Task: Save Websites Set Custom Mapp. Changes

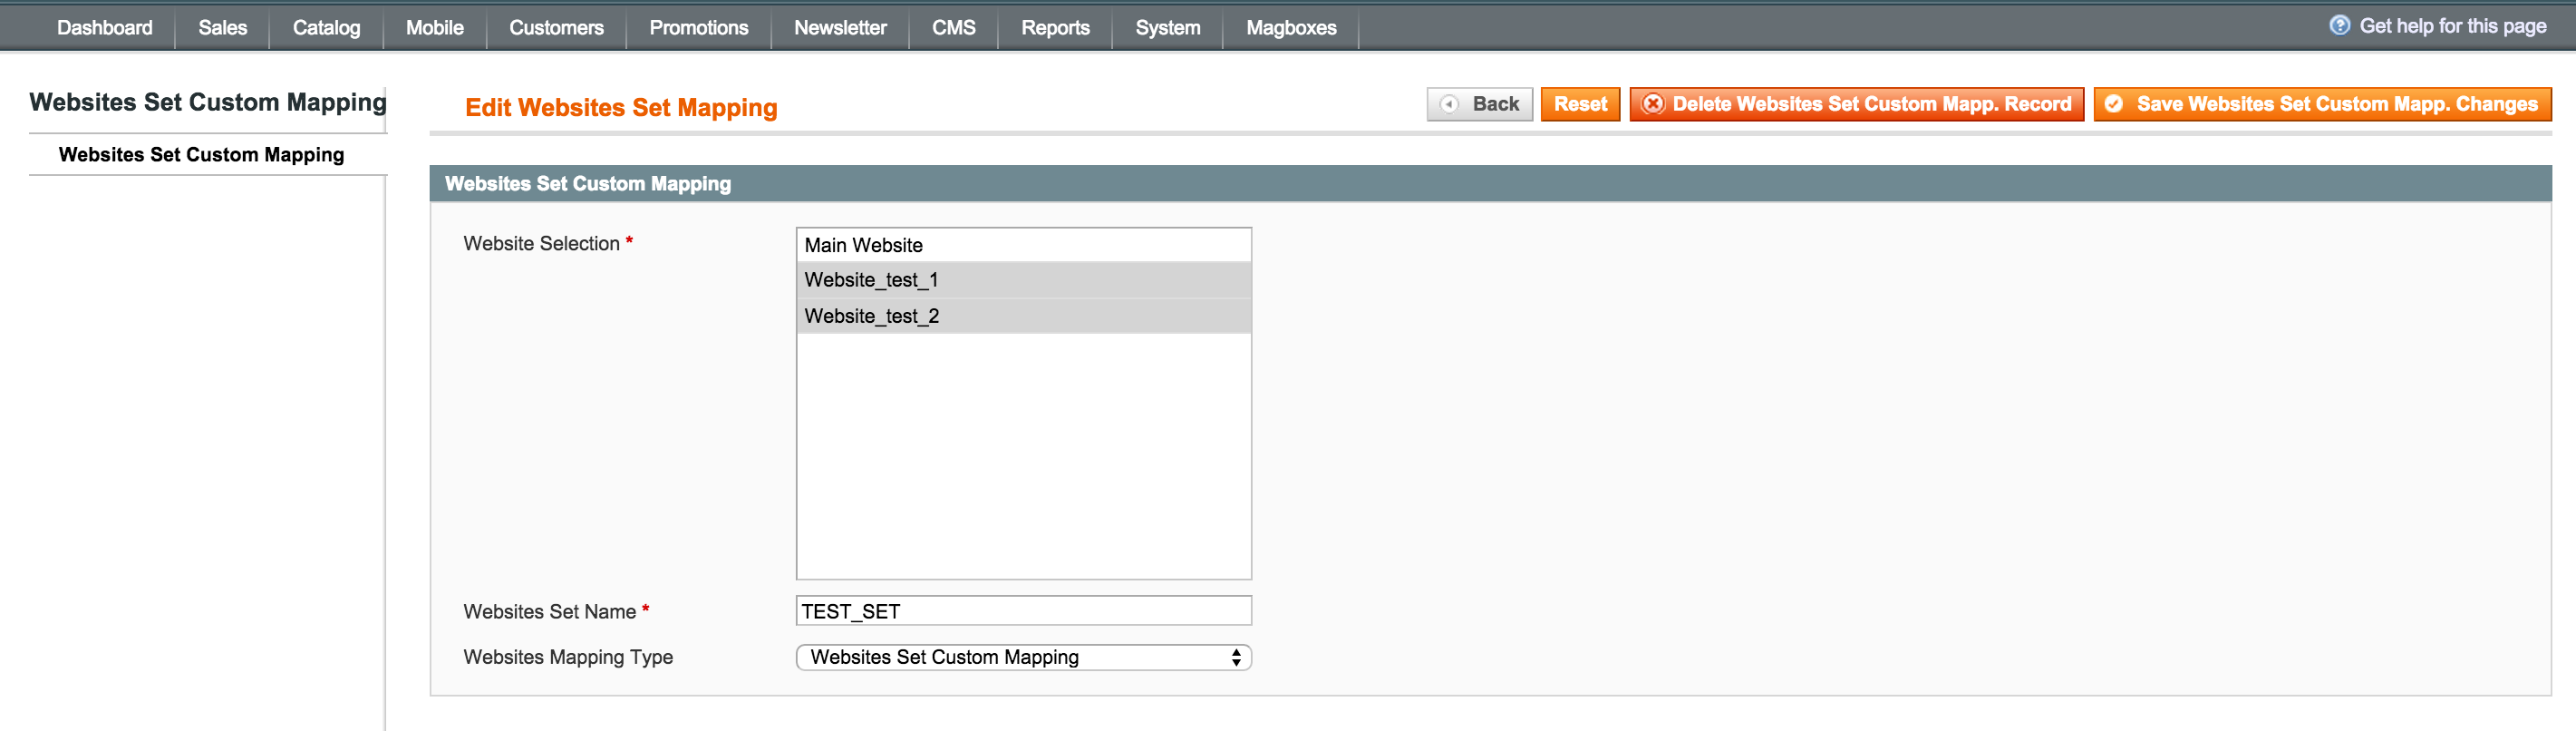Action: pyautogui.click(x=2322, y=104)
